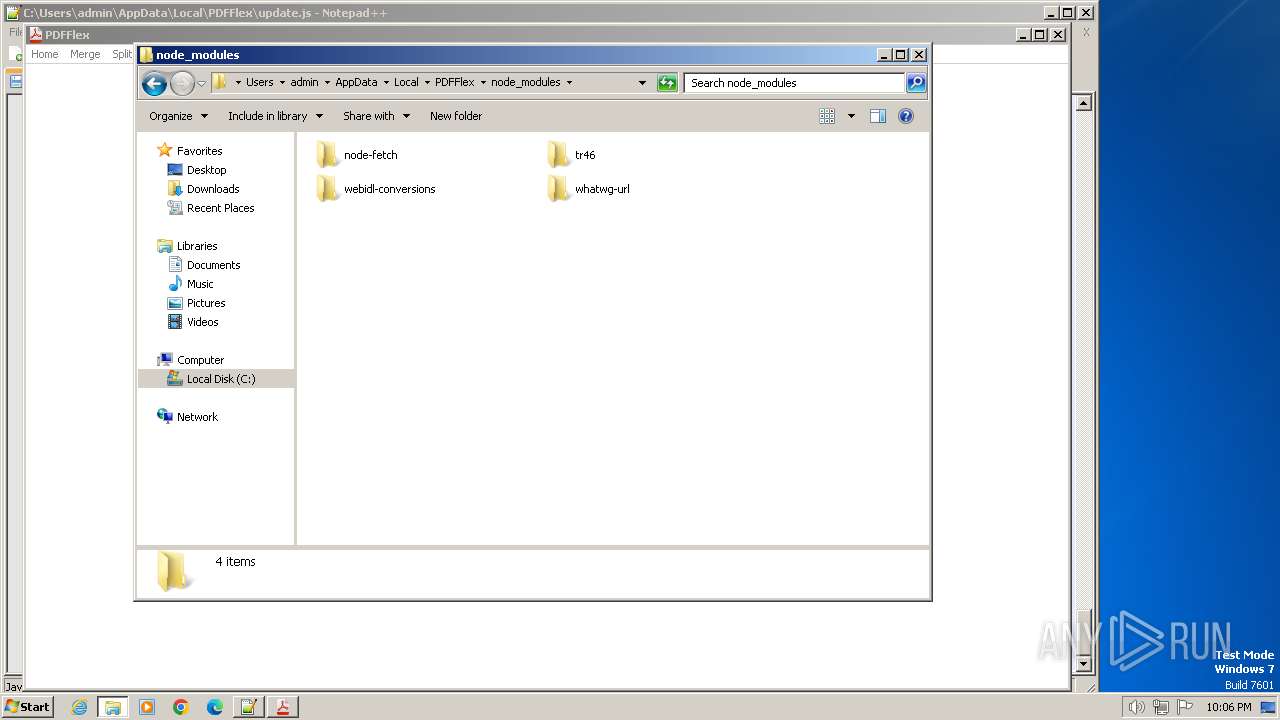The image size is (1280, 720).
Task: Click the admin breadcrumb in the address bar
Action: (304, 82)
